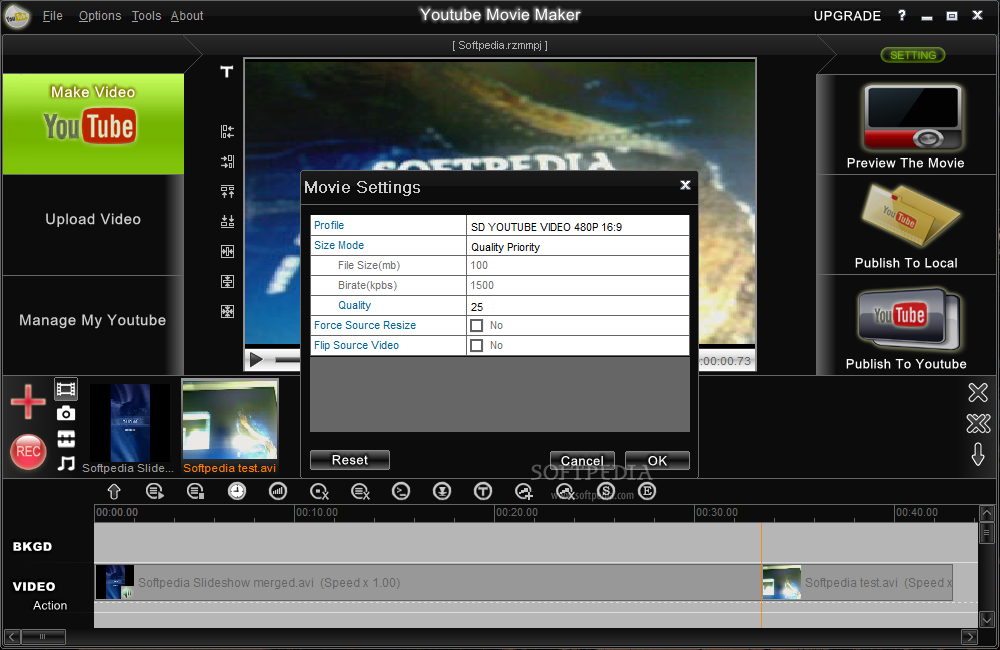This screenshot has height=650, width=1000.
Task: Click the align top icon beside preview
Action: click(x=227, y=191)
